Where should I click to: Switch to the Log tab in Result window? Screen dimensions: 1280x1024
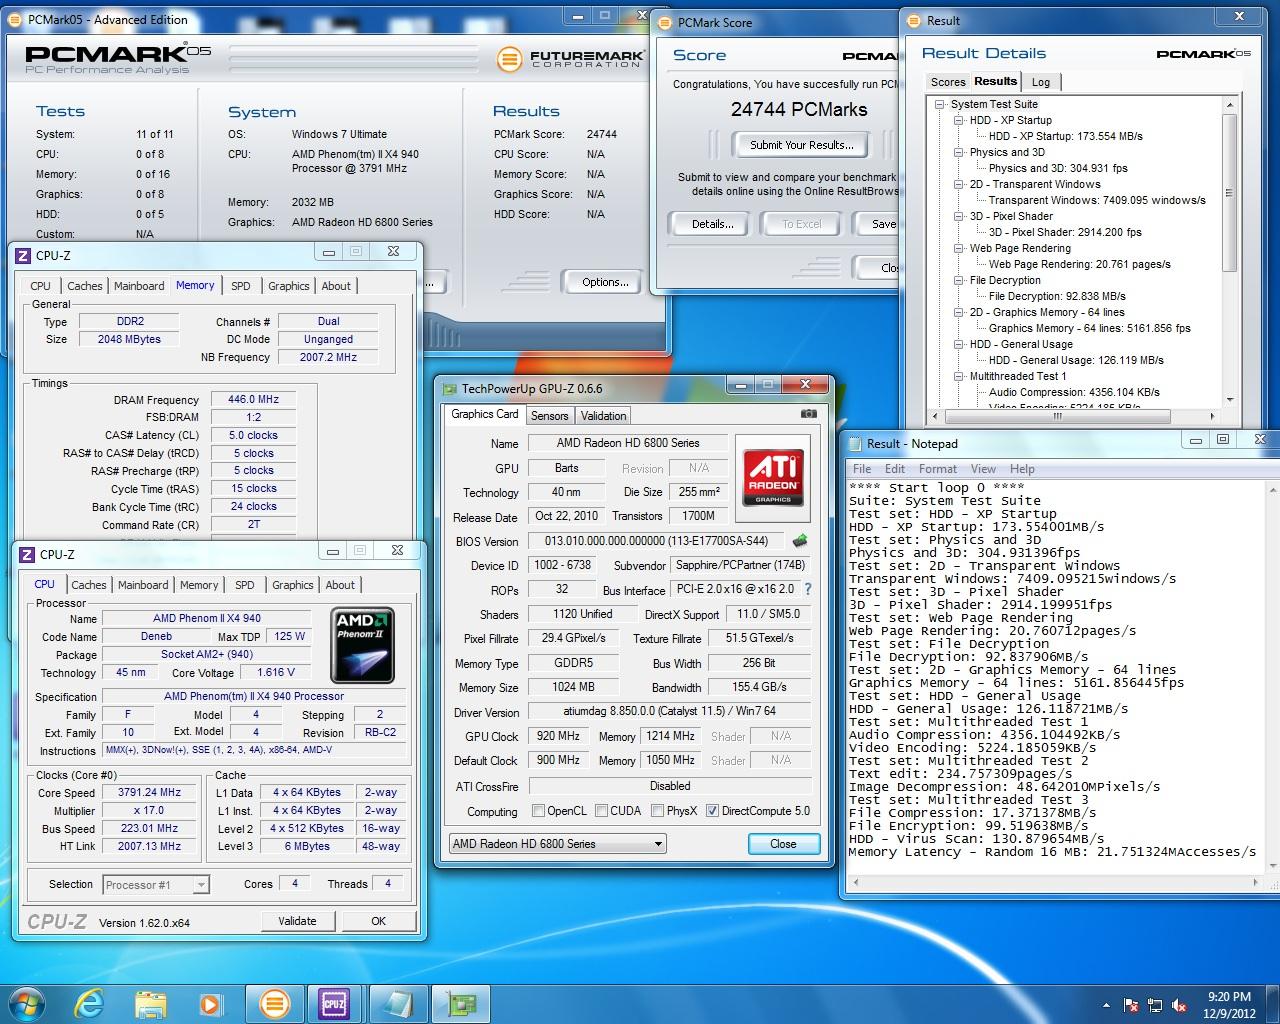(x=1041, y=82)
